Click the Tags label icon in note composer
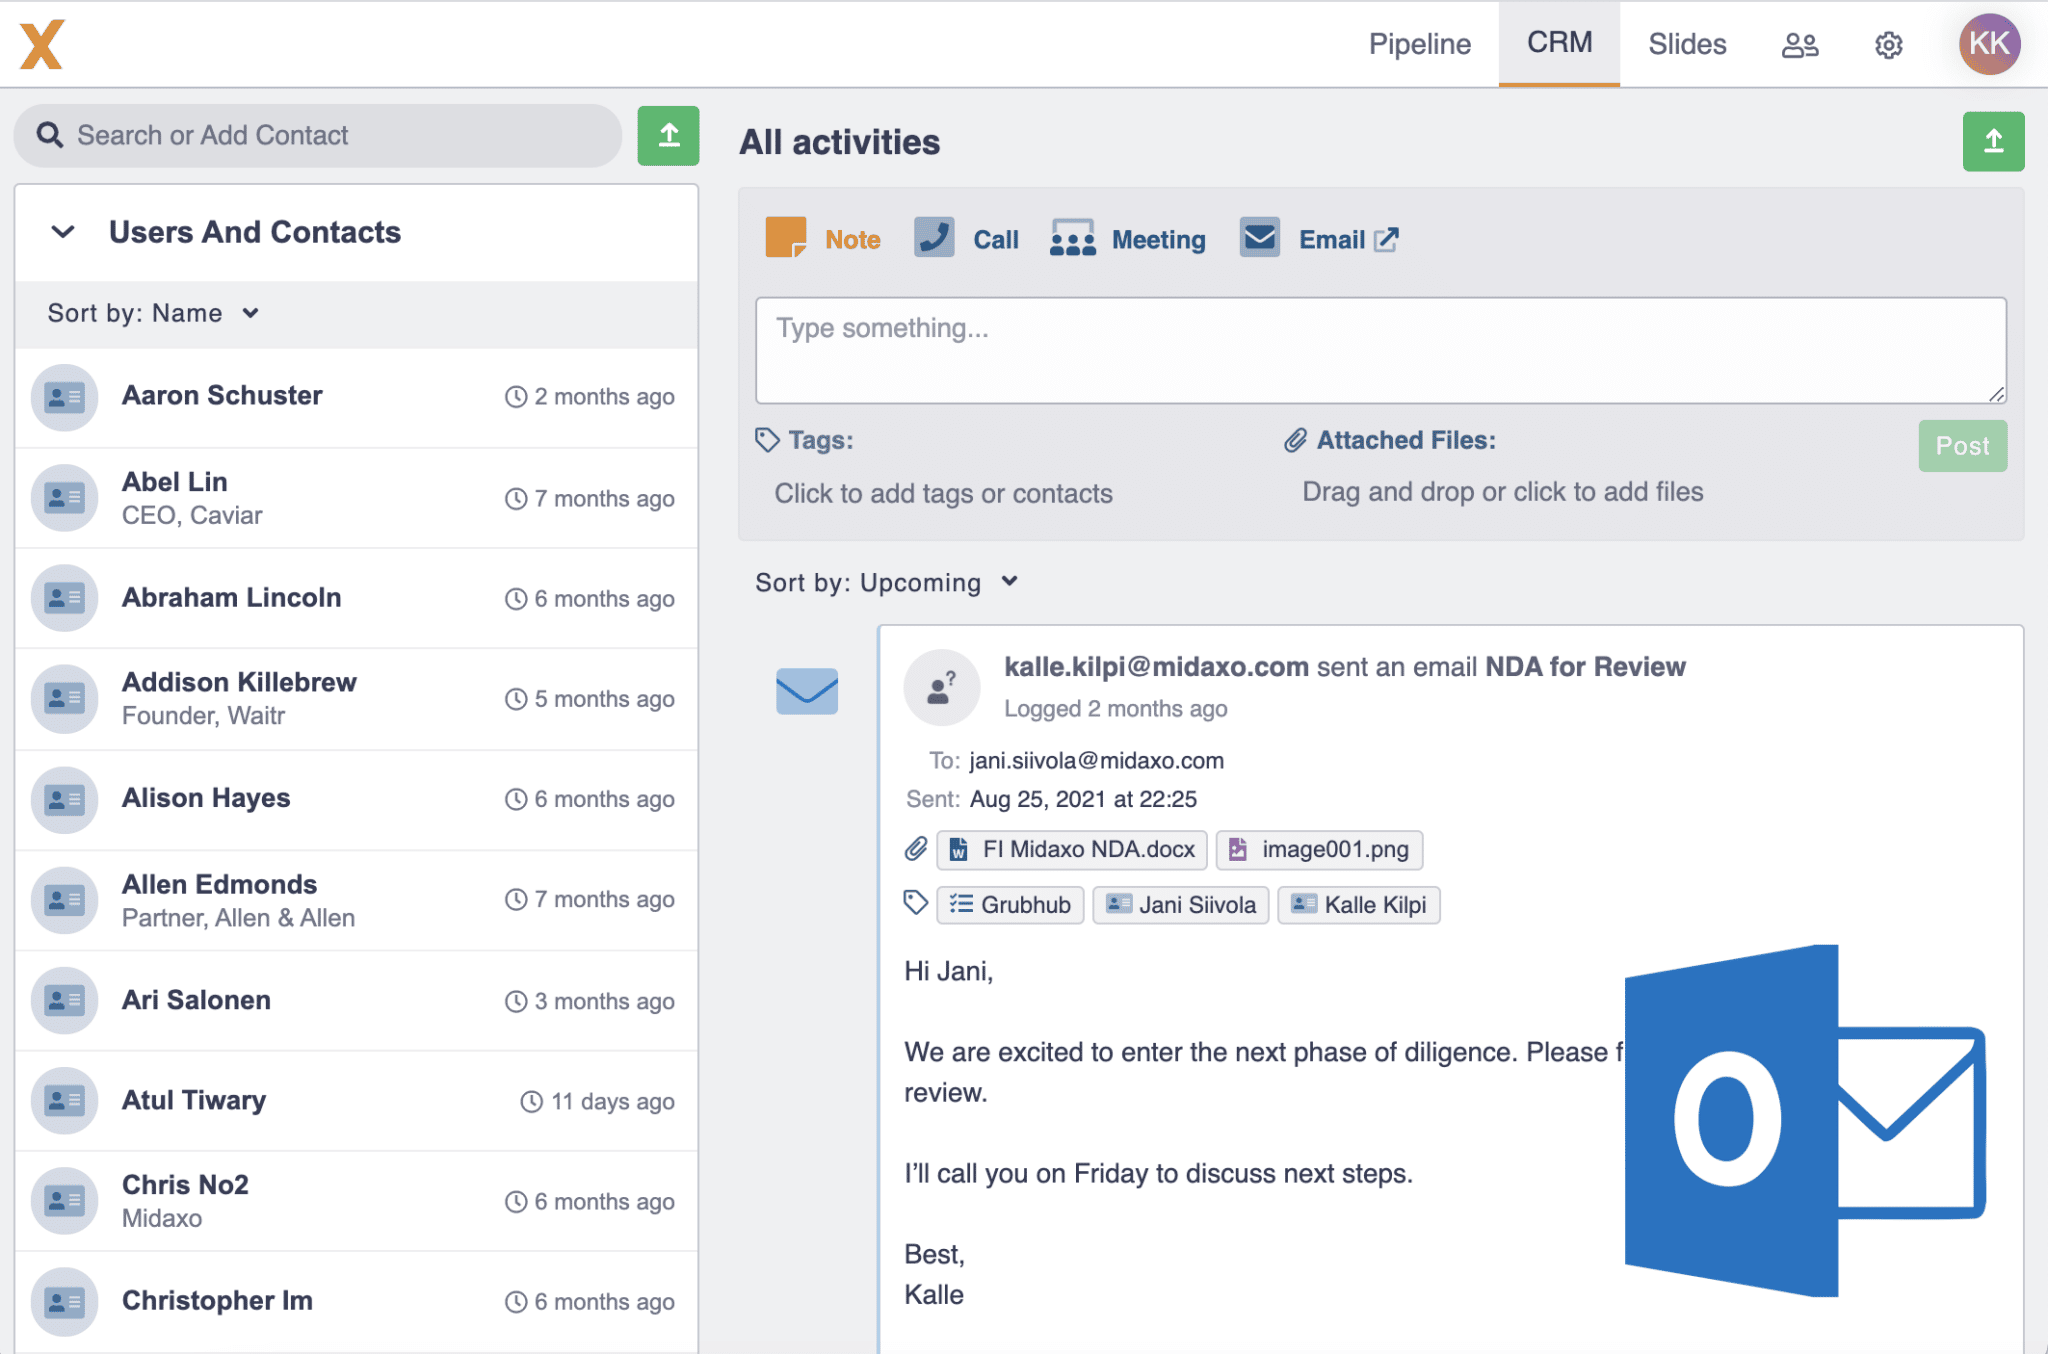 pyautogui.click(x=767, y=440)
